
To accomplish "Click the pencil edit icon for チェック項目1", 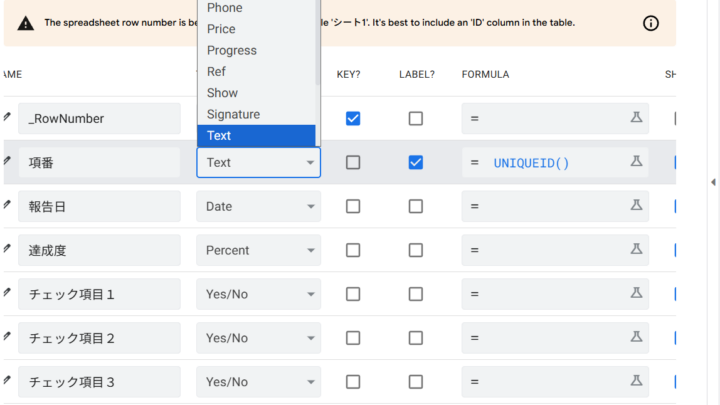I will [x=8, y=294].
